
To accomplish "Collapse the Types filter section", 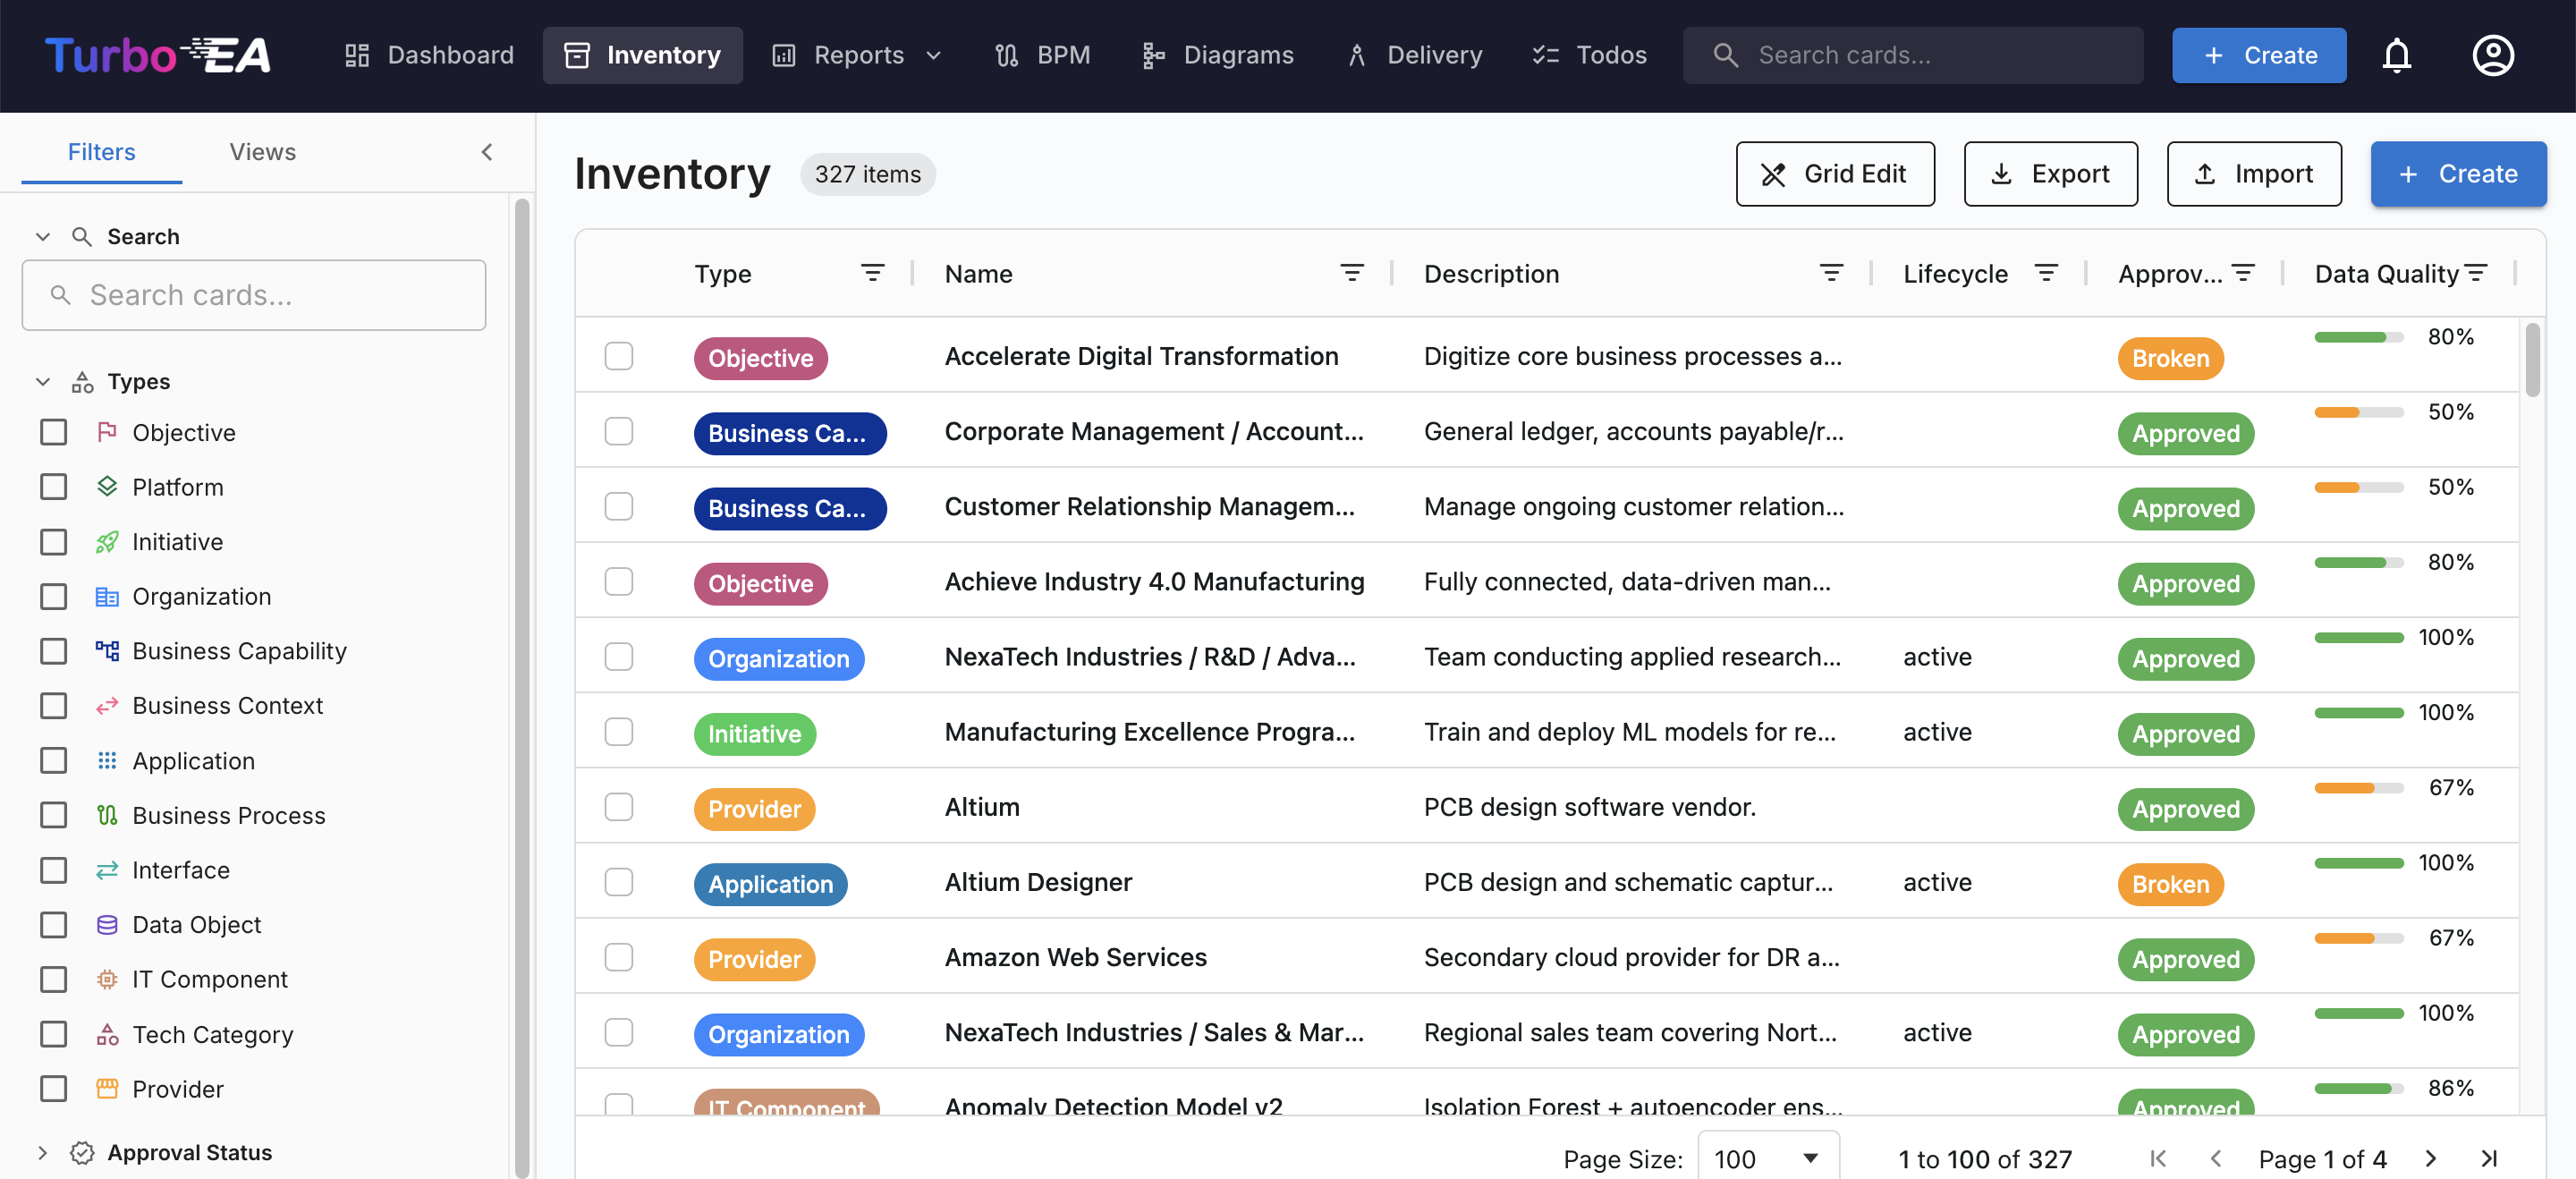I will click(x=42, y=381).
